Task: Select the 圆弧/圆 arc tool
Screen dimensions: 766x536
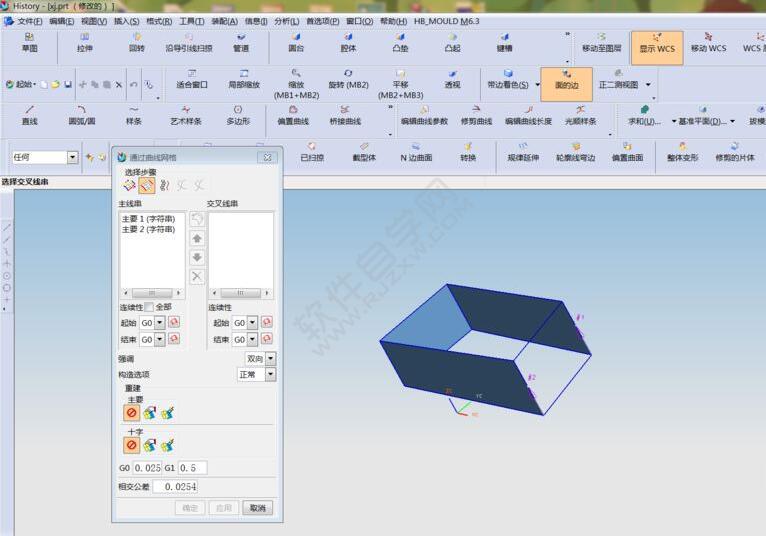Action: [x=82, y=116]
